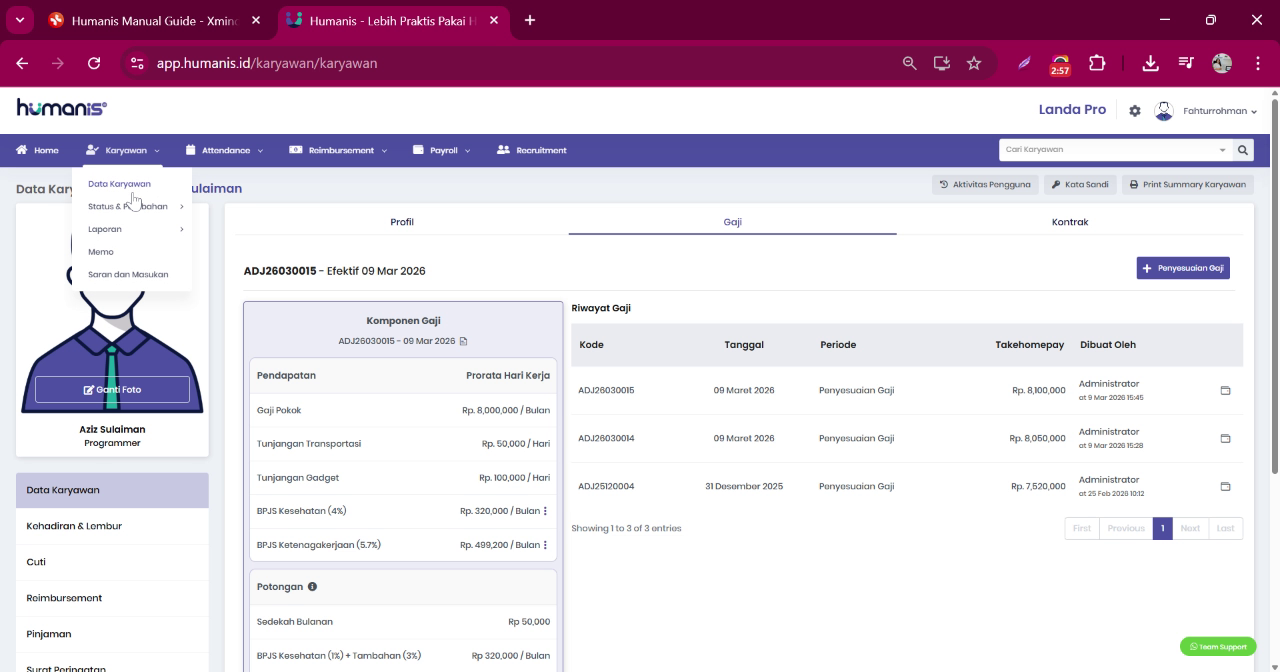Click the feather extension icon
Screen dimensions: 1280x672
pos(1024,63)
